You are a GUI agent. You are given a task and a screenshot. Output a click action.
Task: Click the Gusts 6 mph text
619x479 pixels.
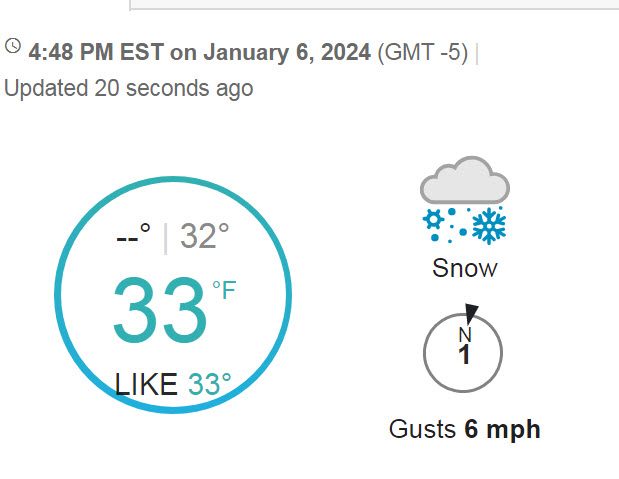pyautogui.click(x=465, y=429)
